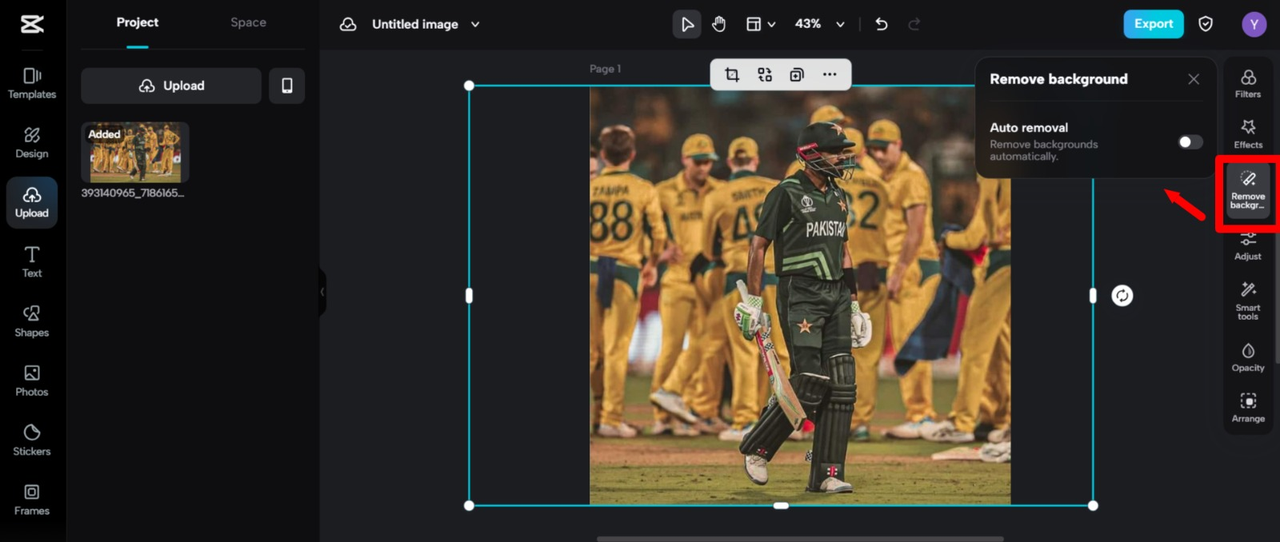Open the Templates panel
This screenshot has width=1280, height=542.
pyautogui.click(x=32, y=83)
